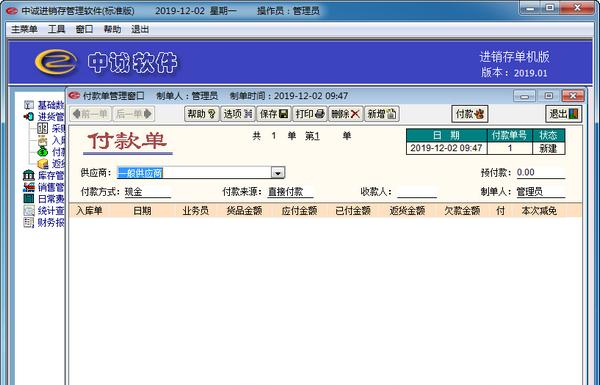This screenshot has width=600, height=385.
Task: Open the 窗口 menu
Action: coord(84,29)
